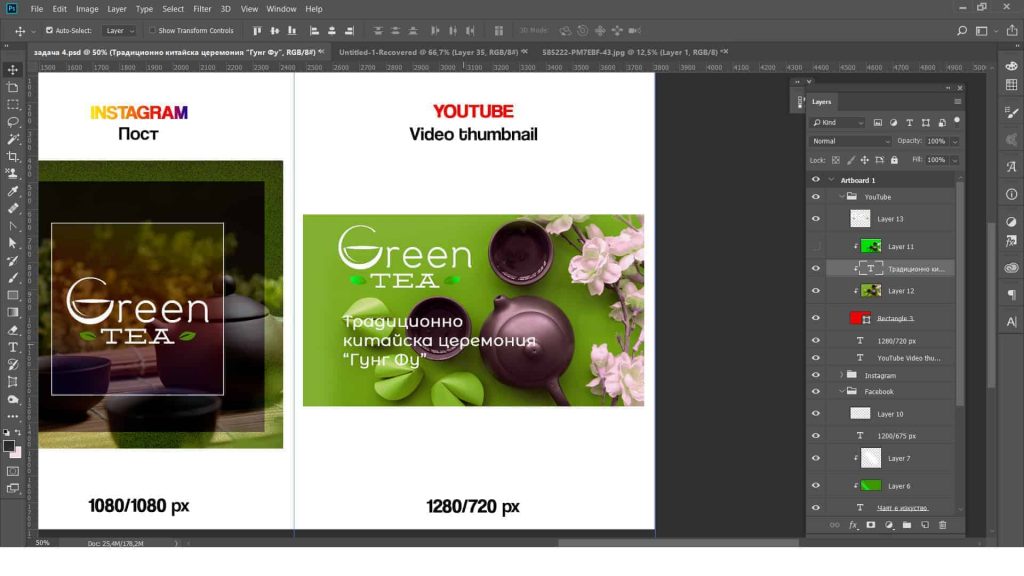The image size is (1024, 576).
Task: Expand the Instagram group chevron
Action: [841, 375]
